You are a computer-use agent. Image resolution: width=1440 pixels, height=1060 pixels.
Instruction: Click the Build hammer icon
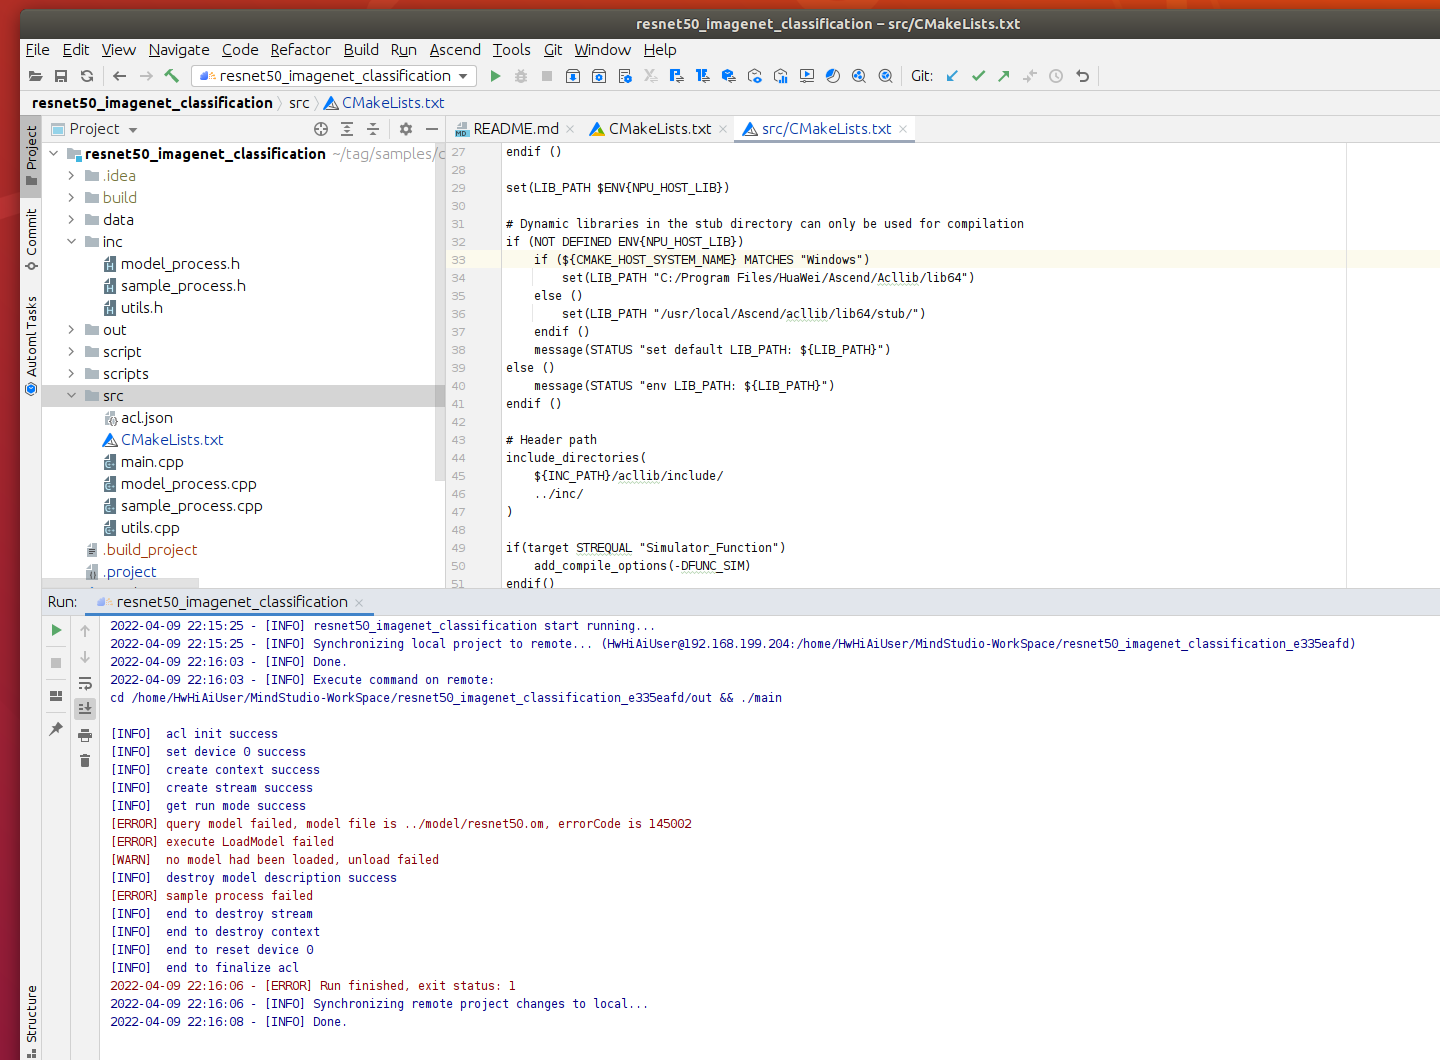point(172,76)
